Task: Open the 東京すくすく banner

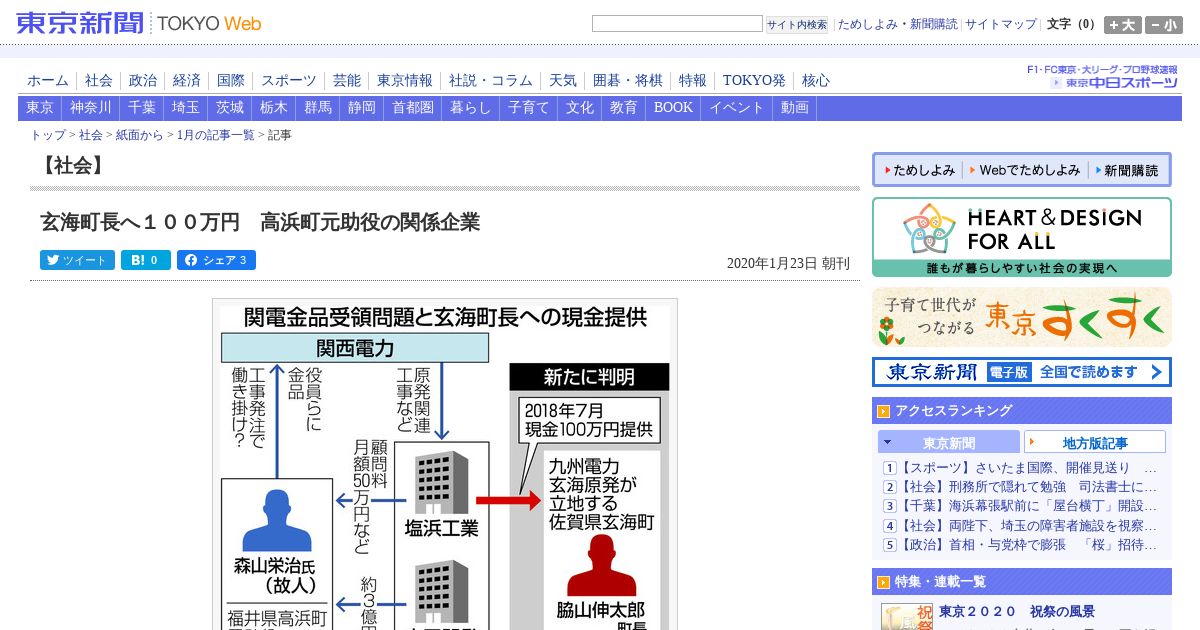Action: point(1021,317)
